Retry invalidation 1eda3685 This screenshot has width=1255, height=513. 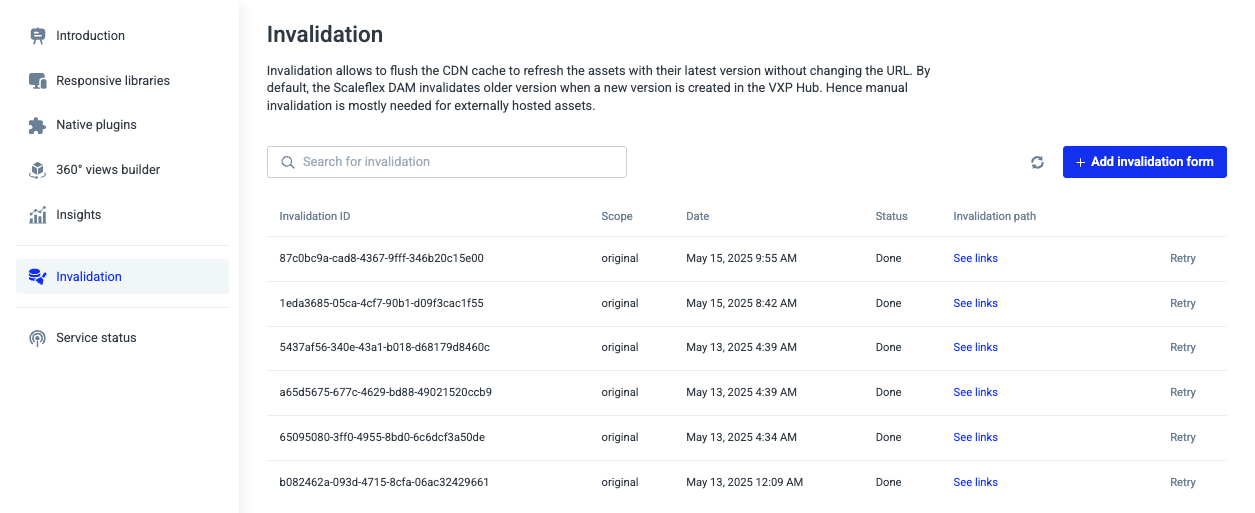point(1182,303)
